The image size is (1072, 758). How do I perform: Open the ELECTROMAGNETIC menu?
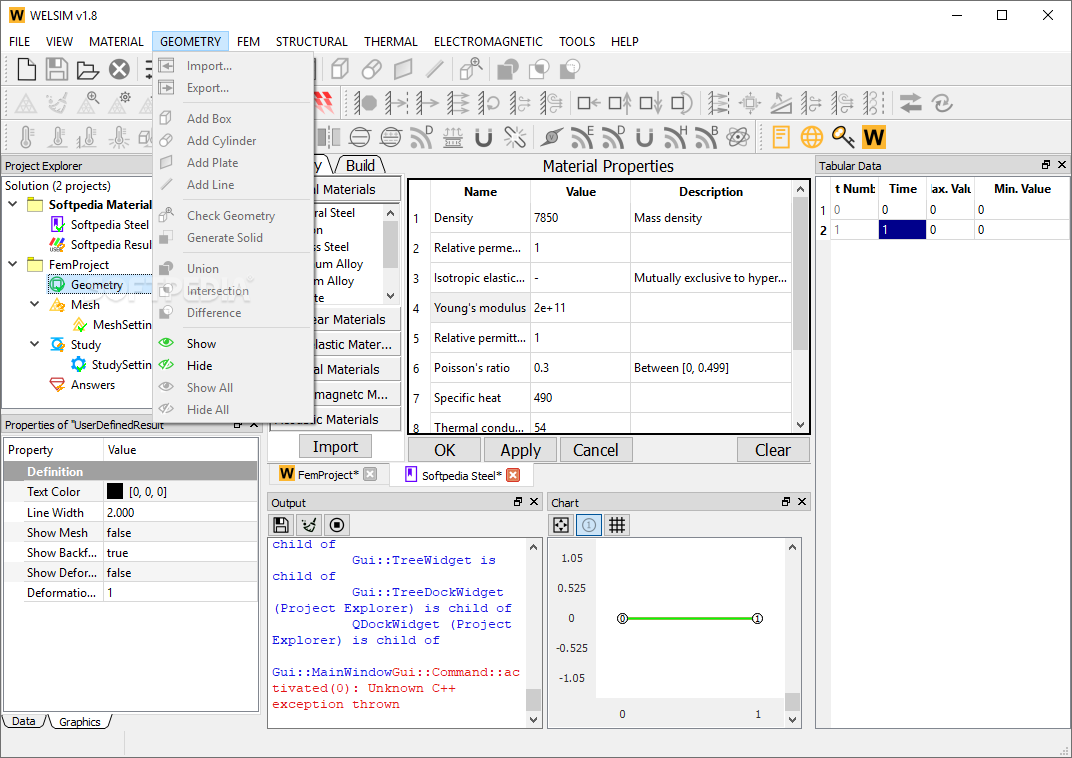click(488, 42)
